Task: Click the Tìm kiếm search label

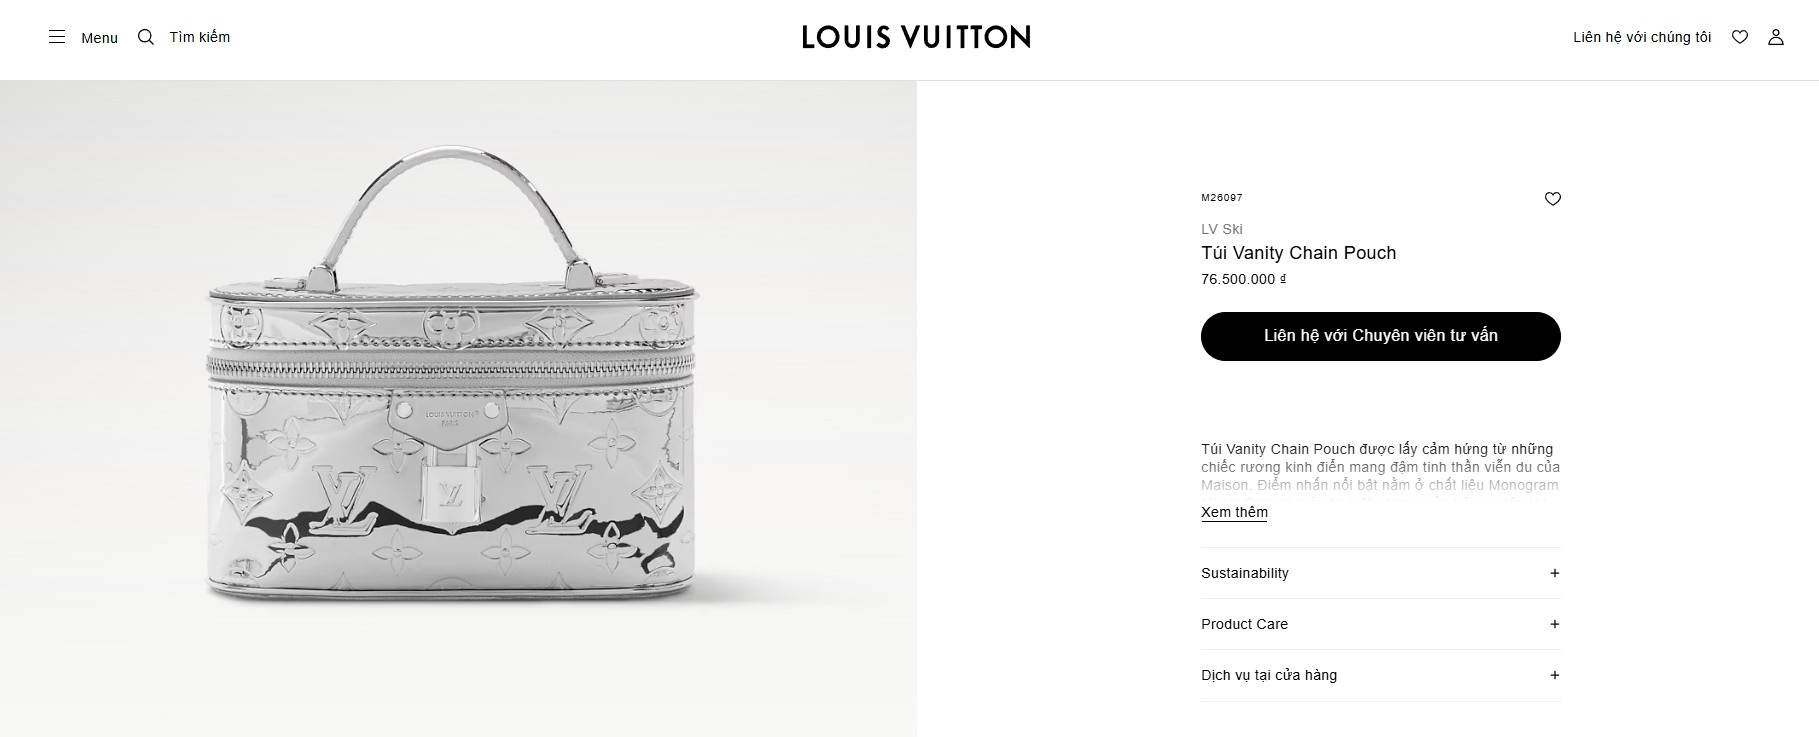Action: click(200, 37)
